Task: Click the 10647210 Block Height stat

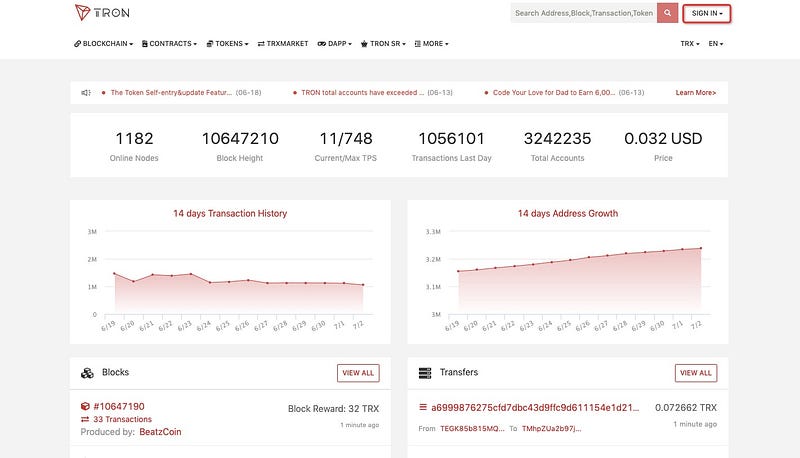Action: [x=240, y=146]
